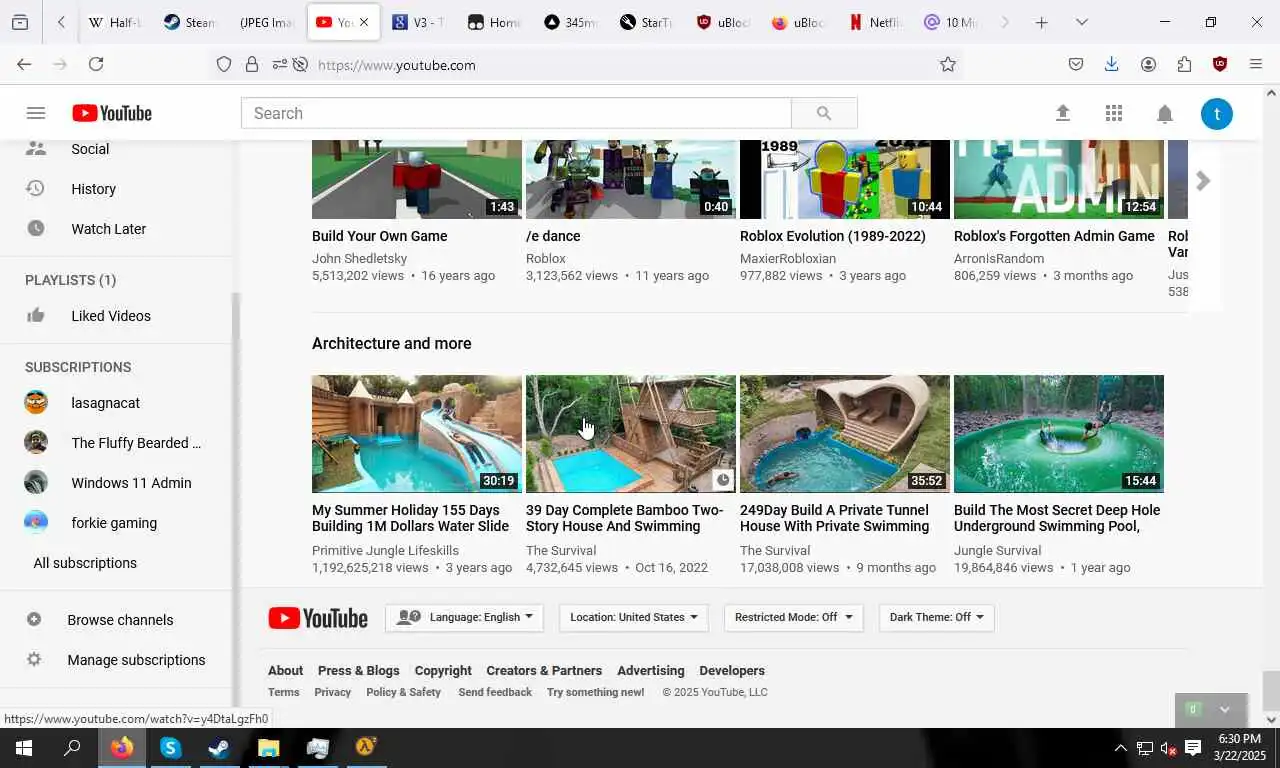Open the Restricted Mode: Off dropdown
1280x768 pixels.
[x=793, y=617]
